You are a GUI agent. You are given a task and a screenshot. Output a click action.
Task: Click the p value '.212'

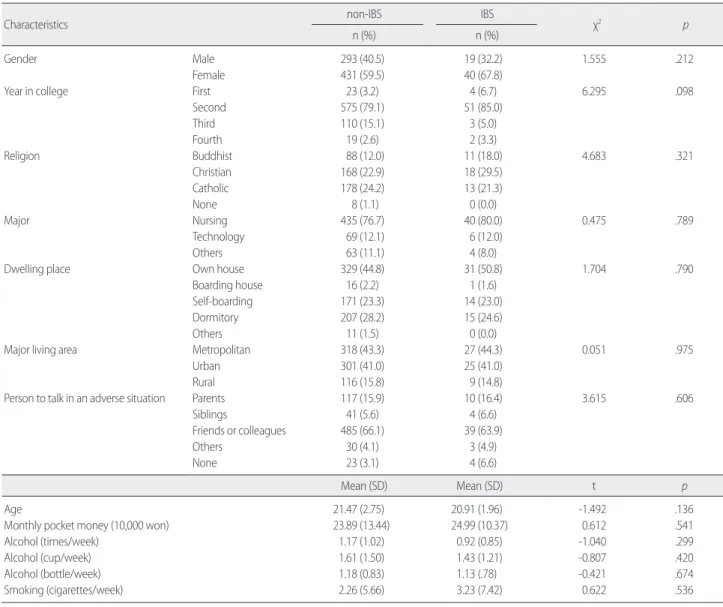683,59
